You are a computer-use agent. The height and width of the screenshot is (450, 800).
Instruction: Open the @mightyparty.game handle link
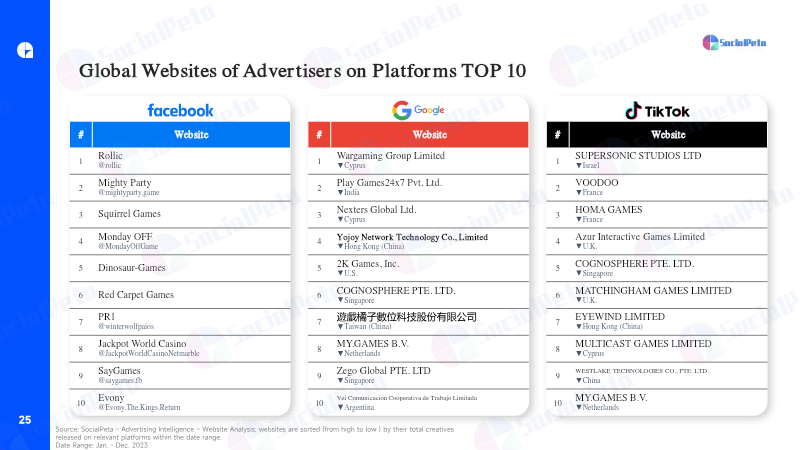(129, 193)
